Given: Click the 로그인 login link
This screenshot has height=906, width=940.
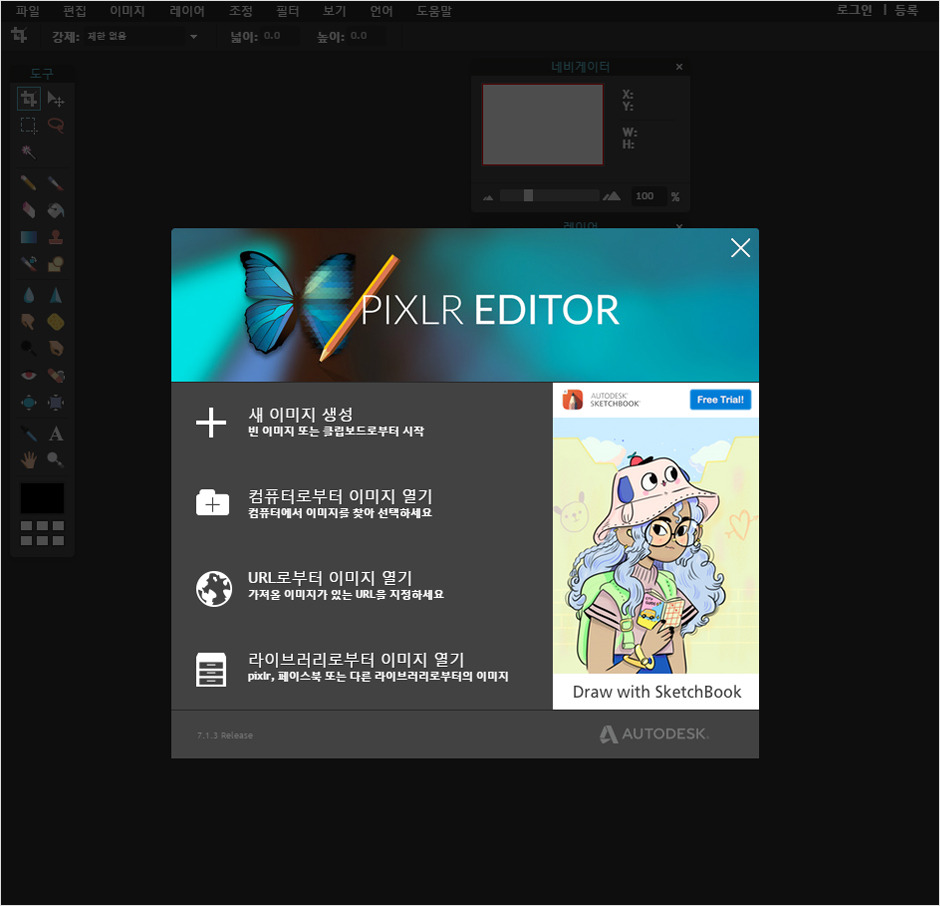Looking at the screenshot, I should pyautogui.click(x=854, y=10).
